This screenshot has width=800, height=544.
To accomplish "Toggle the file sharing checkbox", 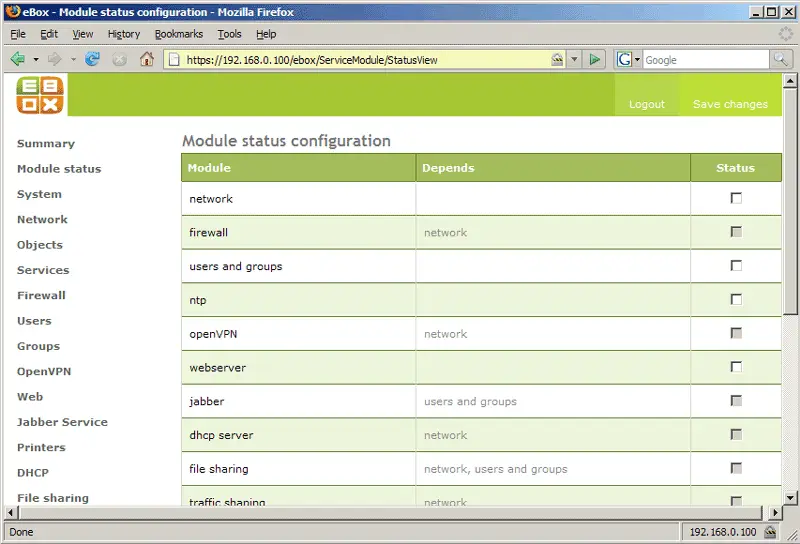I will pyautogui.click(x=736, y=468).
